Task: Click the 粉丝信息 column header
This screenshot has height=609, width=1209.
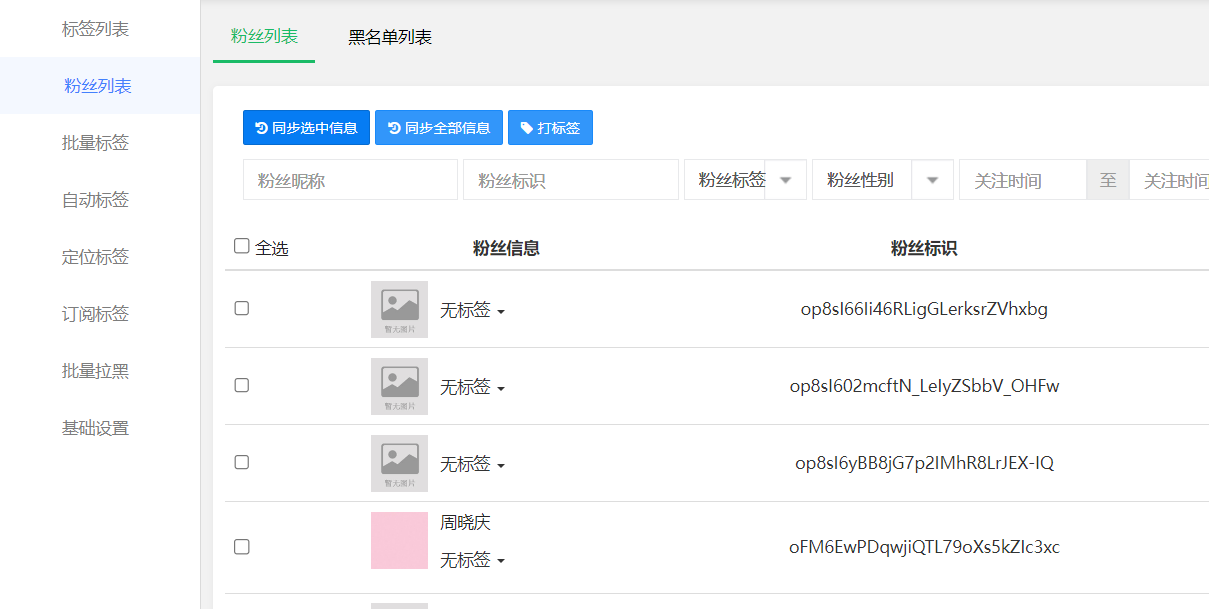Action: (506, 248)
